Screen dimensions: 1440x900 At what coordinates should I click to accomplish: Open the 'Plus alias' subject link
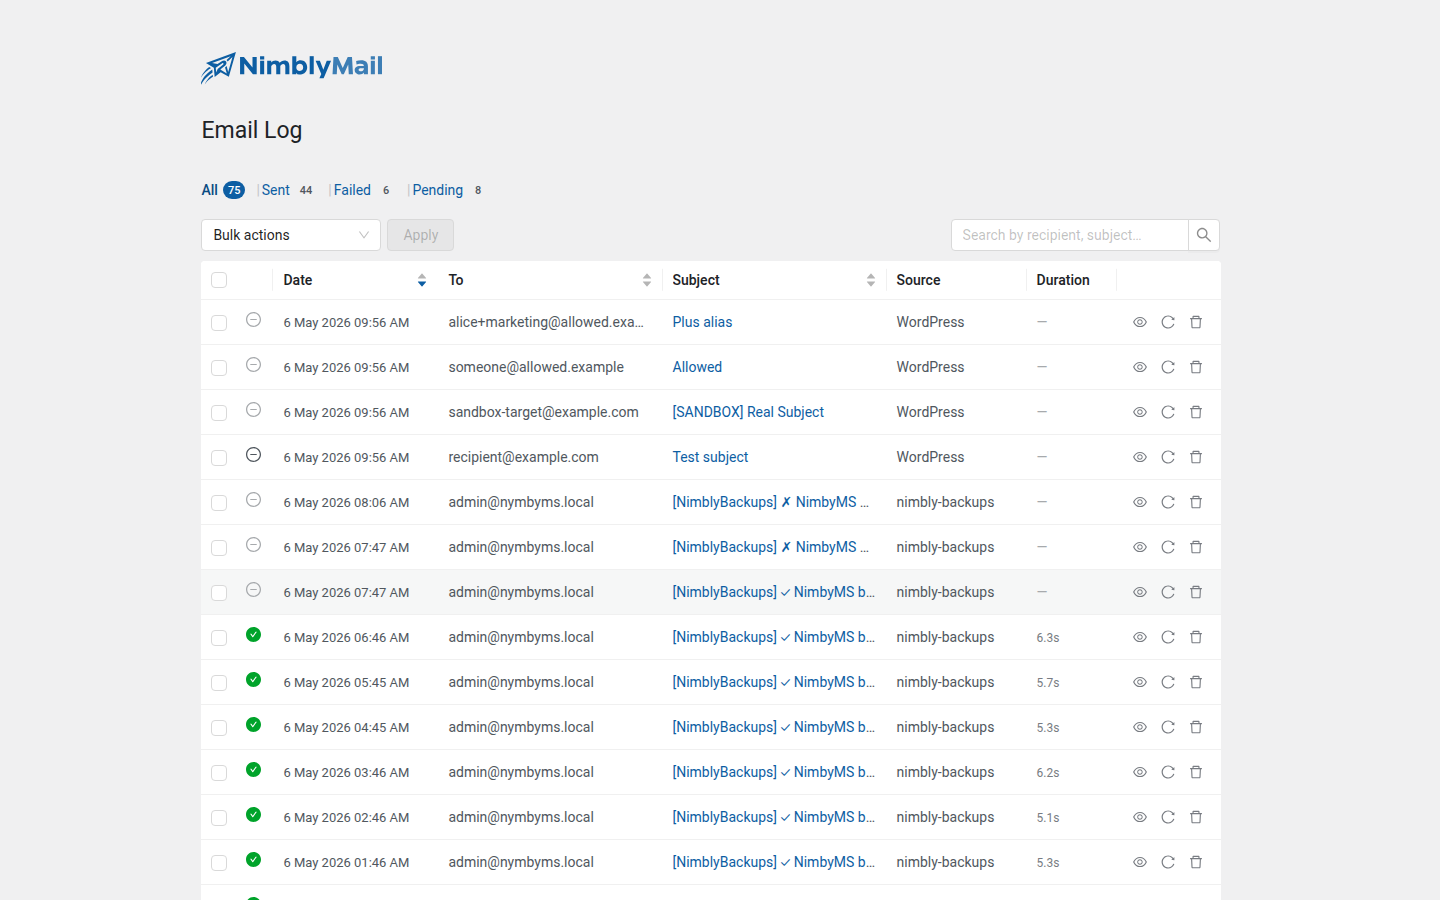point(702,322)
